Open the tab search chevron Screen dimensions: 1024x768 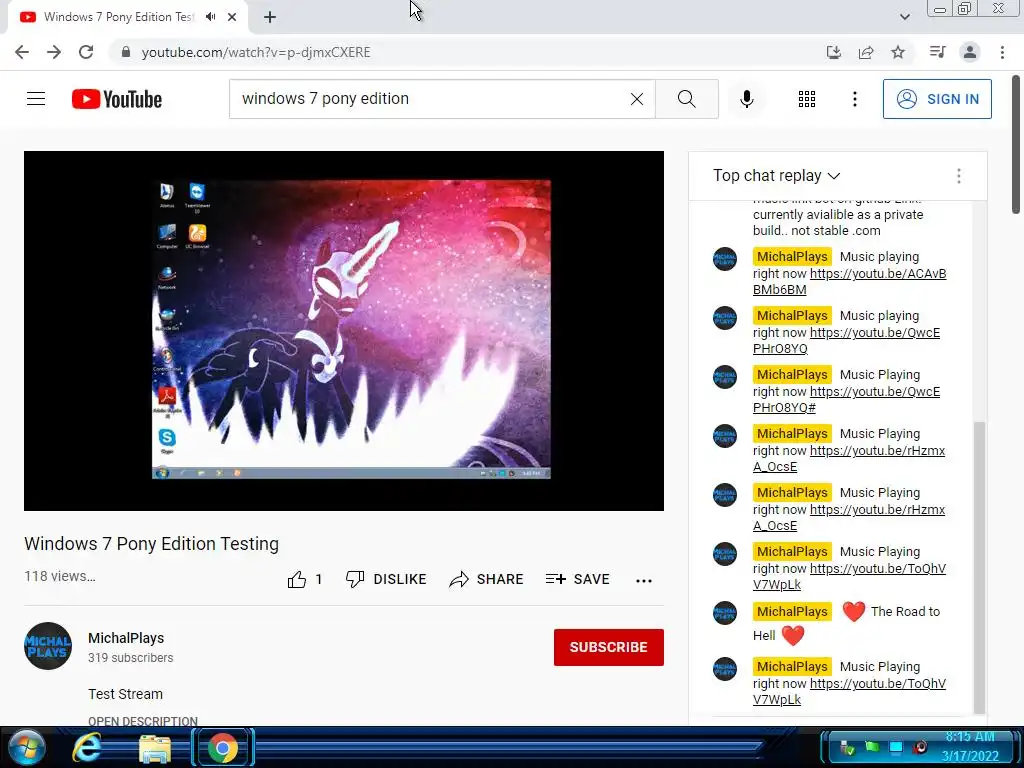pos(904,17)
